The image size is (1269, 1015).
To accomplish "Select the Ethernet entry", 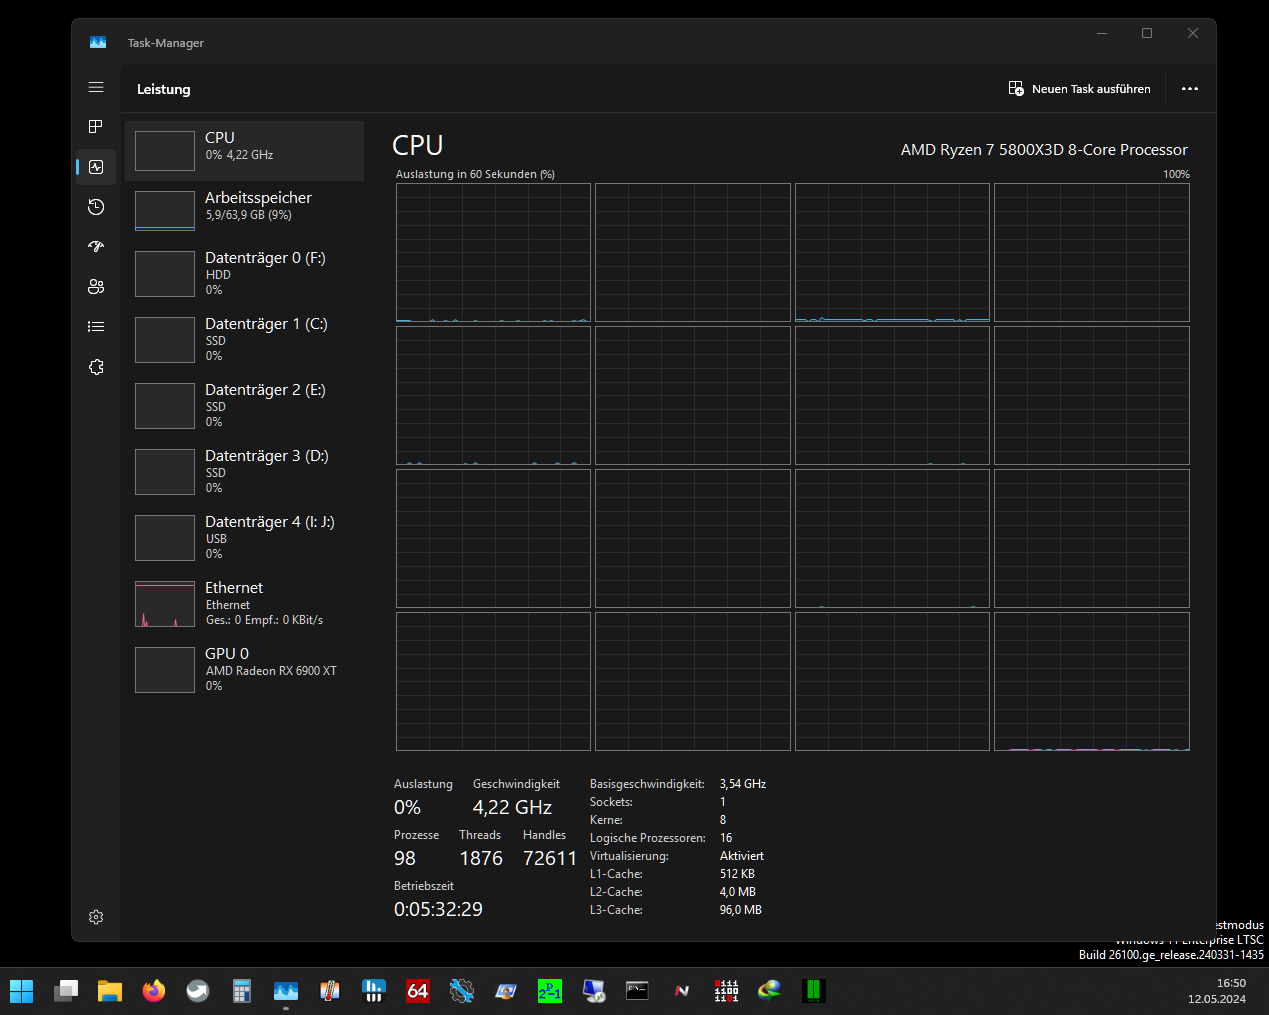I will pos(244,603).
